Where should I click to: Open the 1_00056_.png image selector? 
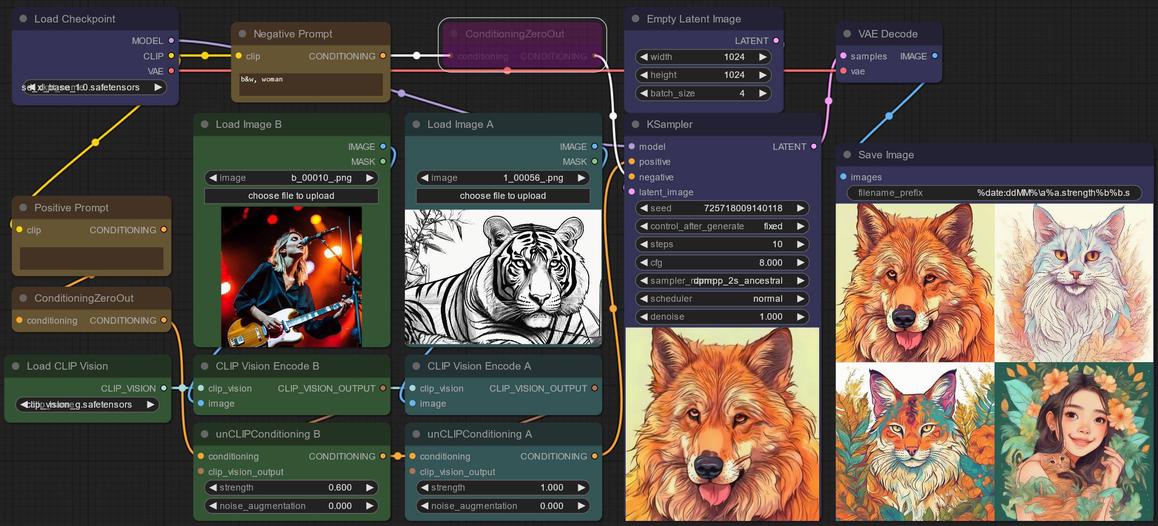pyautogui.click(x=503, y=178)
